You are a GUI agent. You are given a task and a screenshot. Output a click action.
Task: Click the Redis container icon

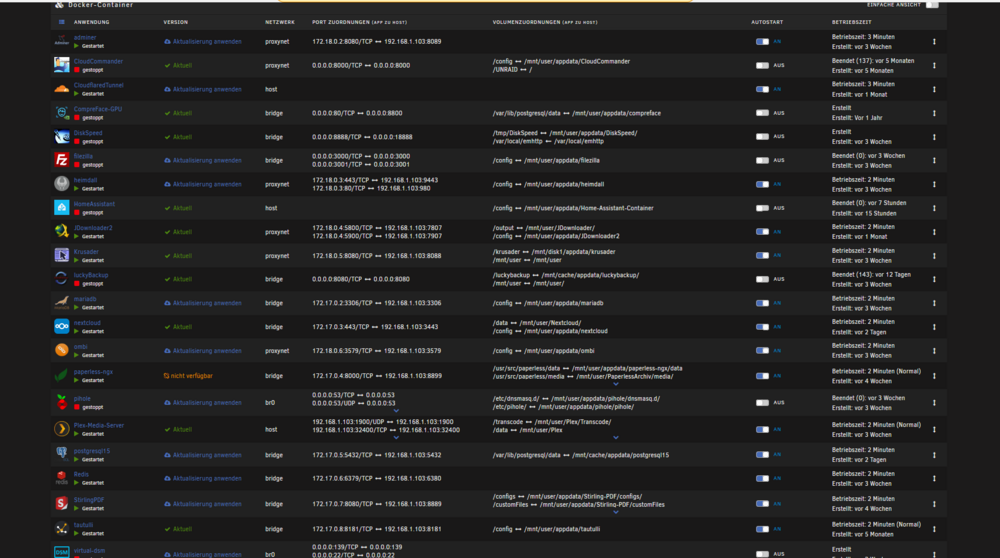click(61, 478)
